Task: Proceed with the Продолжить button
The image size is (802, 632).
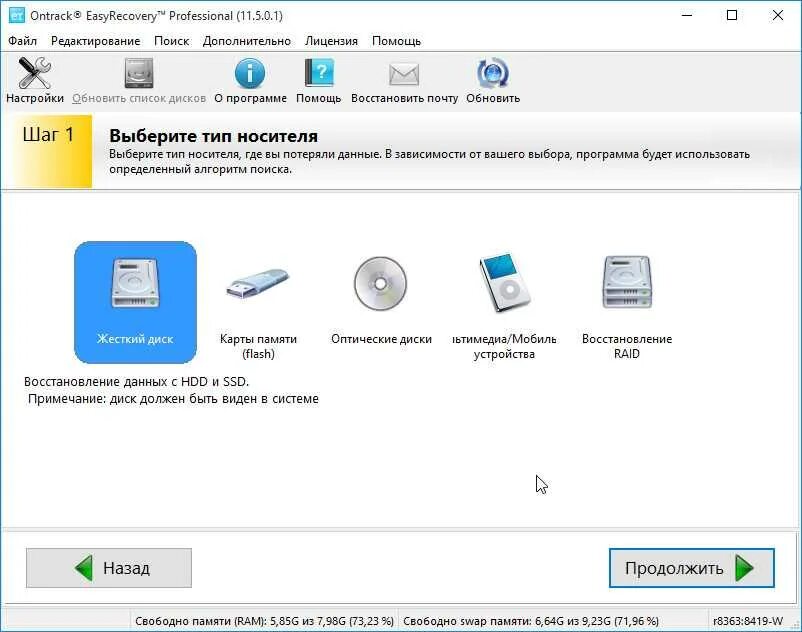Action: 692,568
